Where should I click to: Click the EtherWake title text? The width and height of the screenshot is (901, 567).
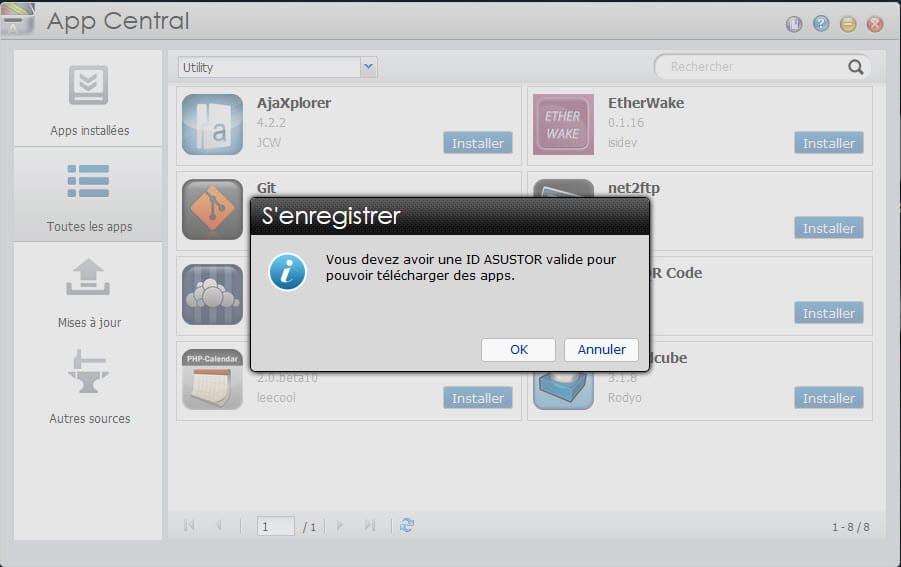coord(646,103)
